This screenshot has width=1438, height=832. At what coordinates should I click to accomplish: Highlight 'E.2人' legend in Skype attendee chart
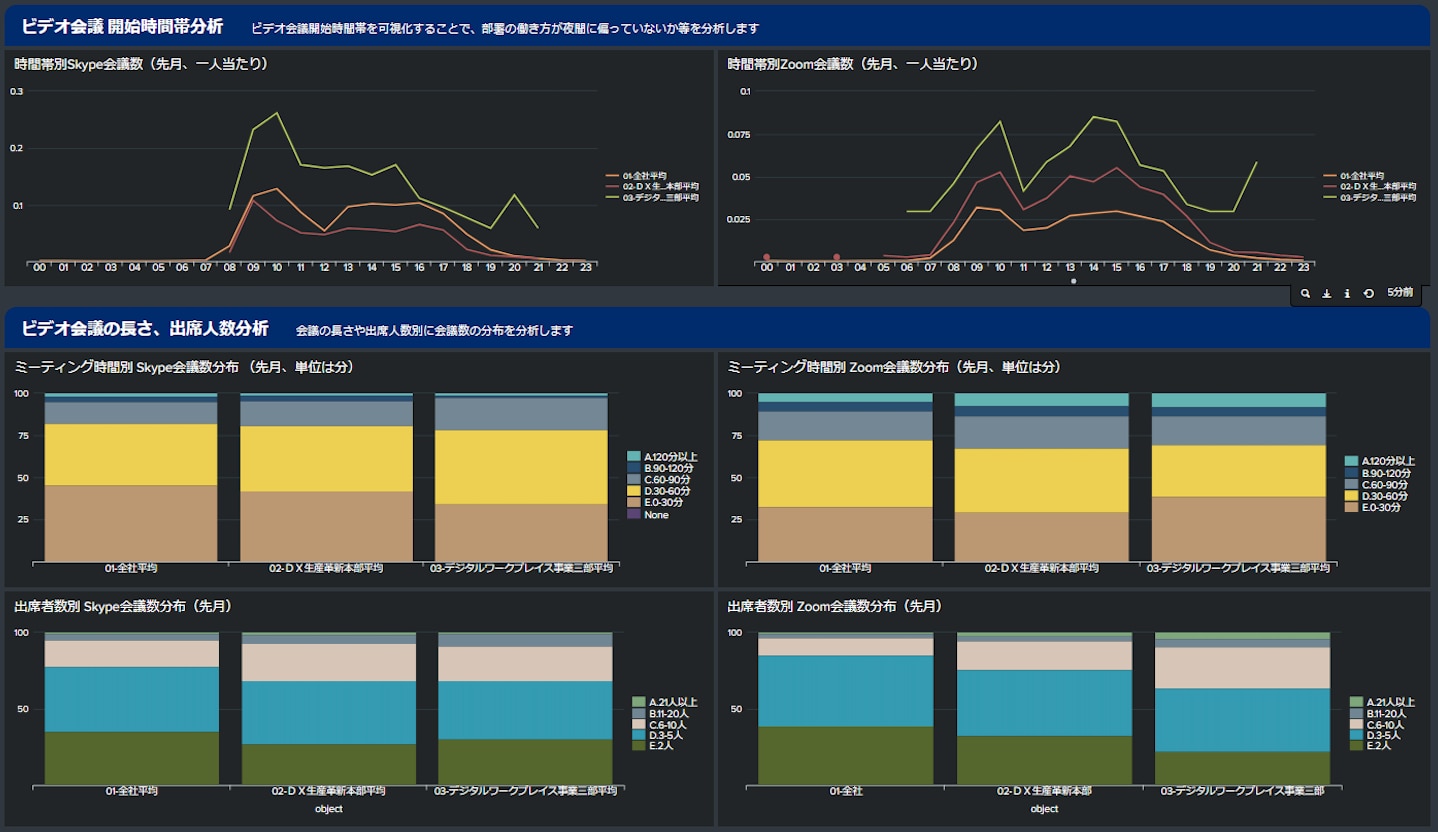[654, 746]
